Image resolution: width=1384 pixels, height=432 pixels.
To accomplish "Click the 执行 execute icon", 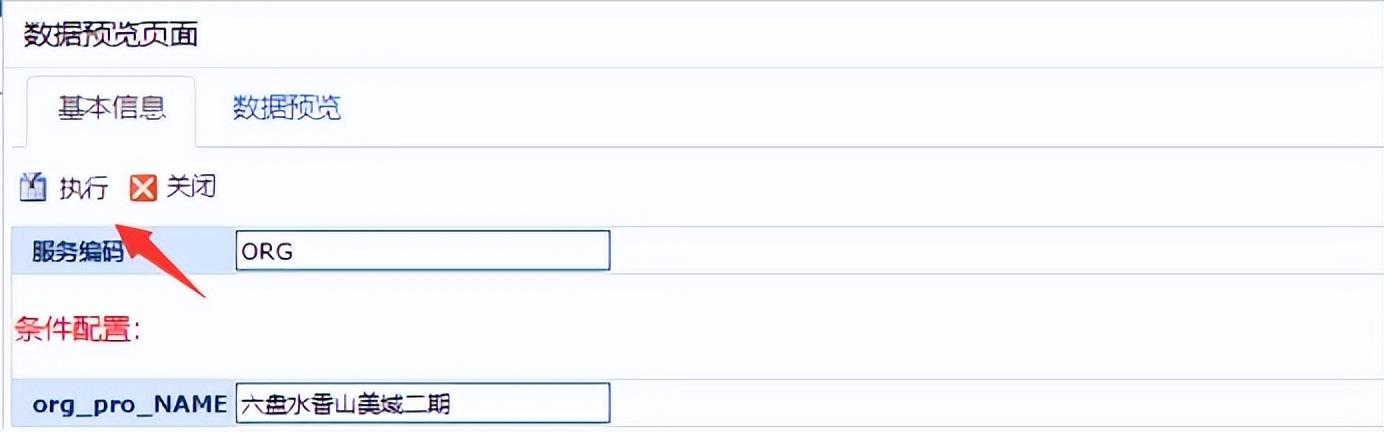I will point(33,187).
